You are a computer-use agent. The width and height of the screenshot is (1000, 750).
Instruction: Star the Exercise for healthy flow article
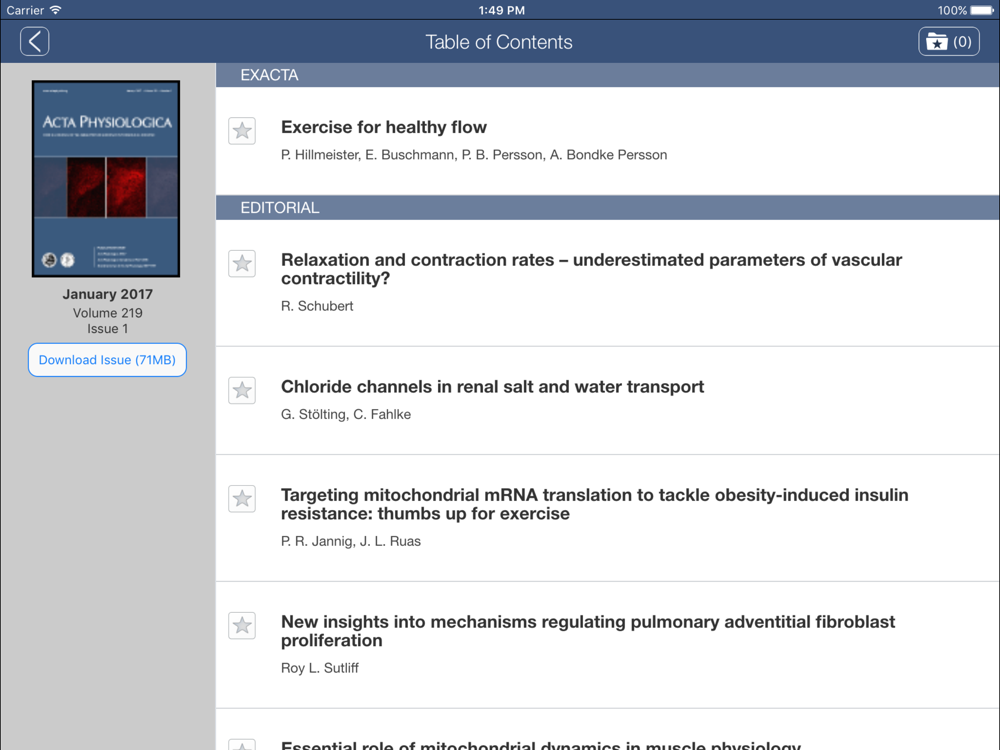point(242,131)
